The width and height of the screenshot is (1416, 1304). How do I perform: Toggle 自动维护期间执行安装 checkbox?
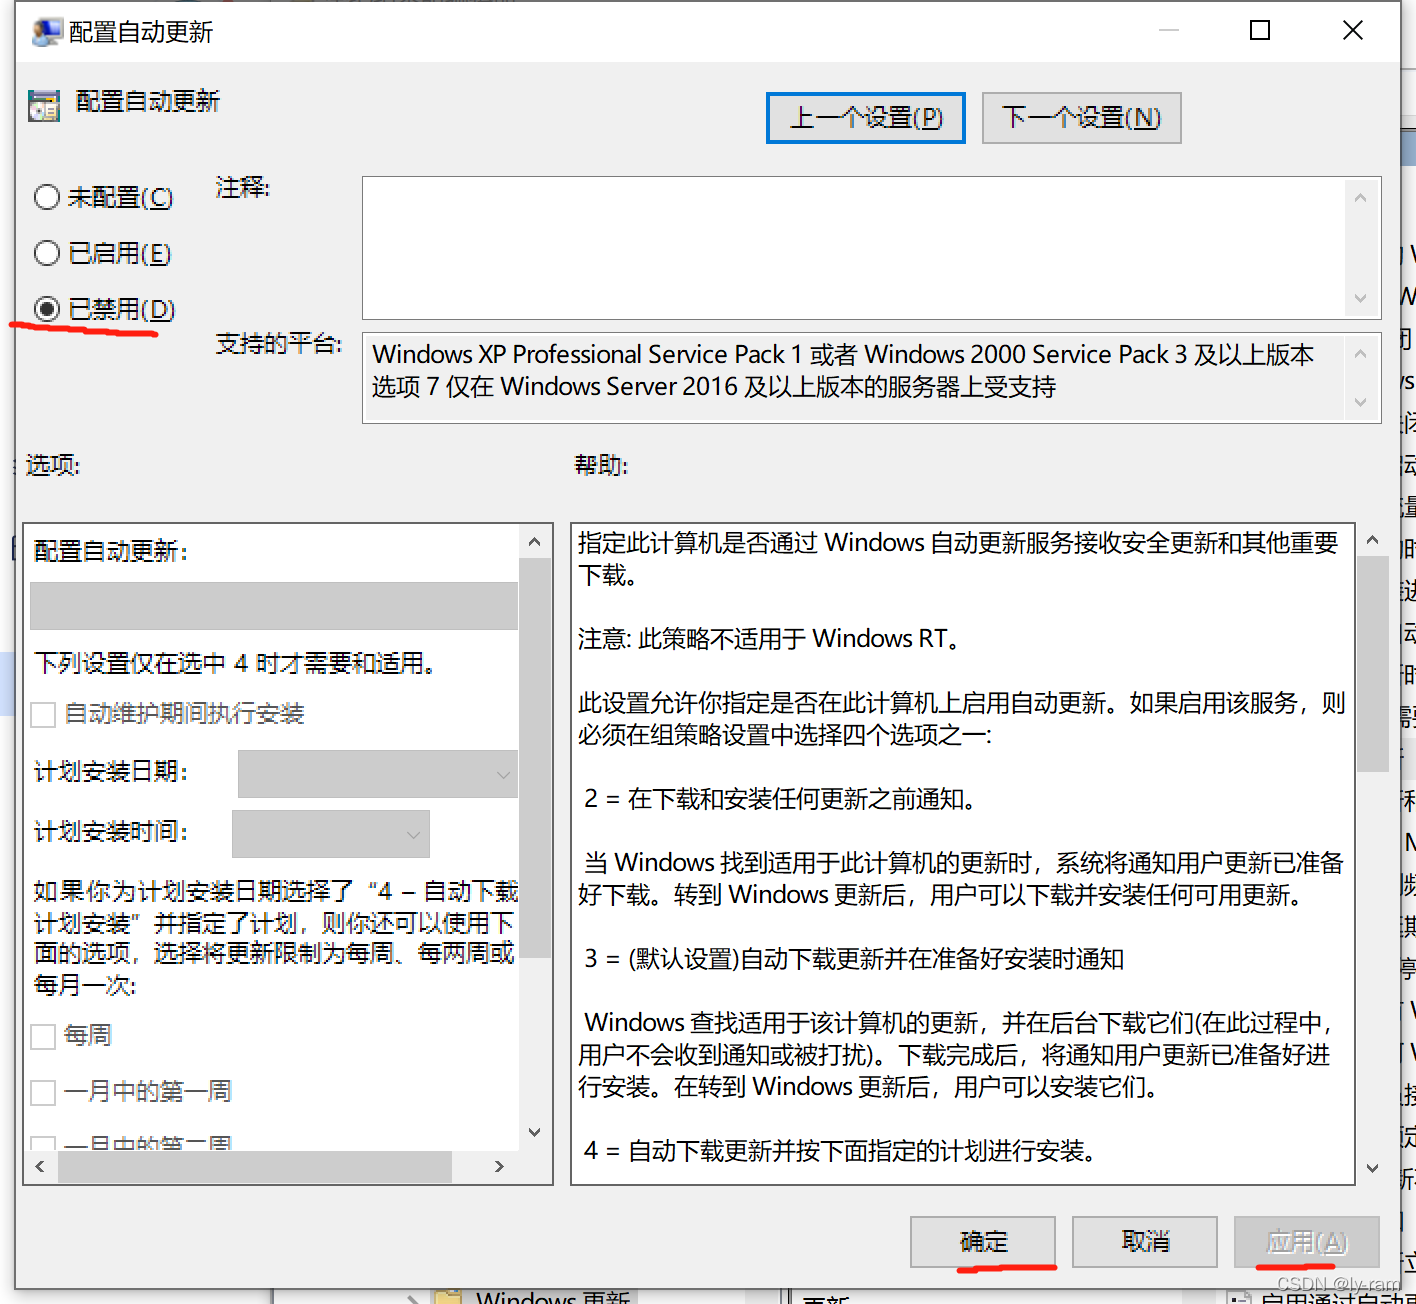pyautogui.click(x=43, y=714)
